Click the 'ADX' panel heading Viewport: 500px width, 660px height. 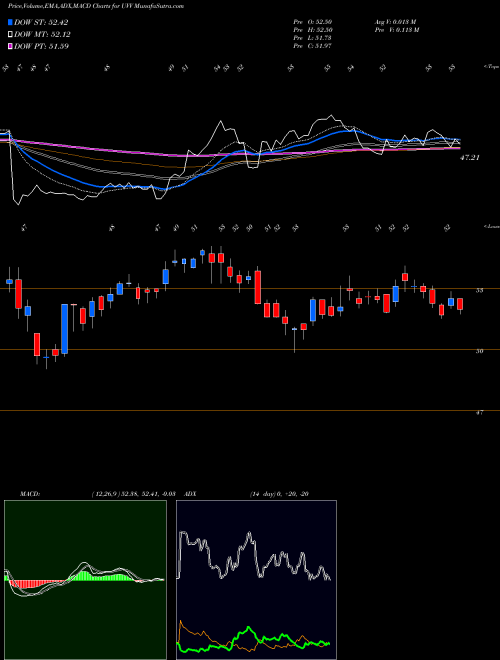(190, 494)
